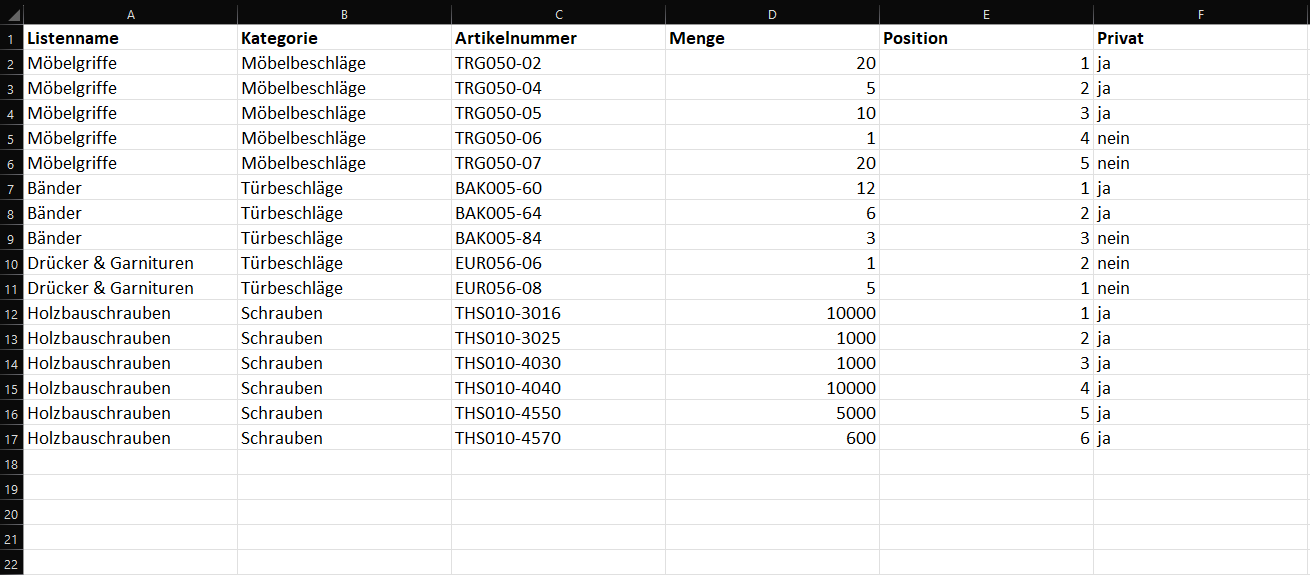
Task: Click row 22 header
Action: [11, 563]
